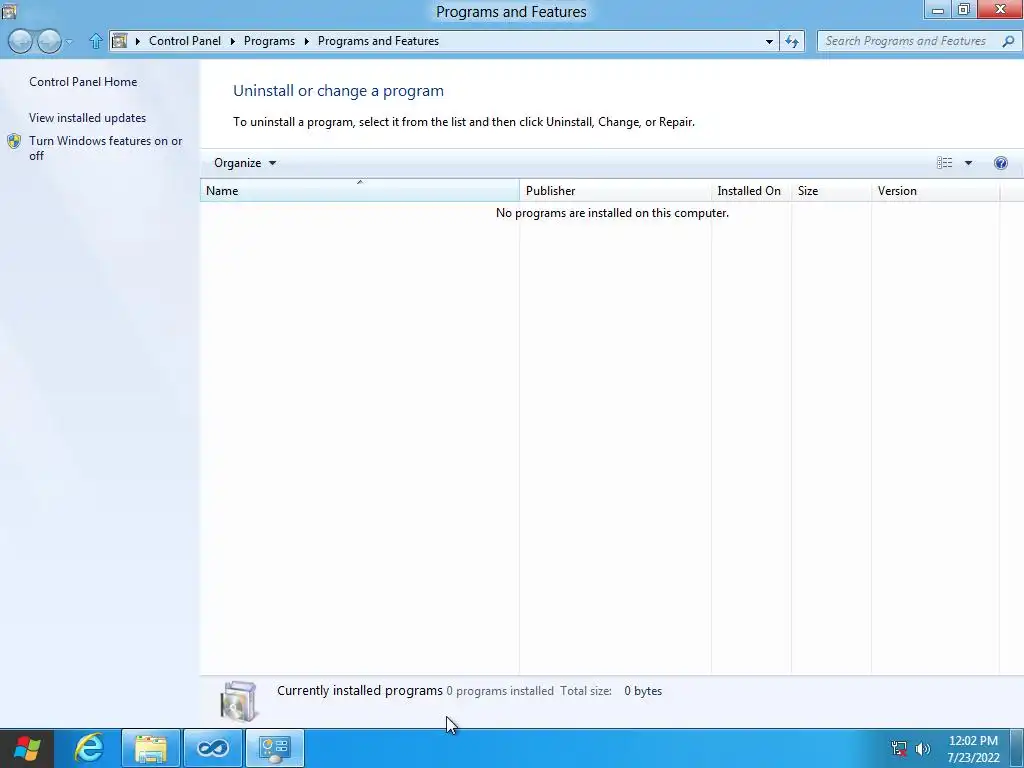Open View installed updates
Screen dimensions: 1024x768
pos(88,118)
